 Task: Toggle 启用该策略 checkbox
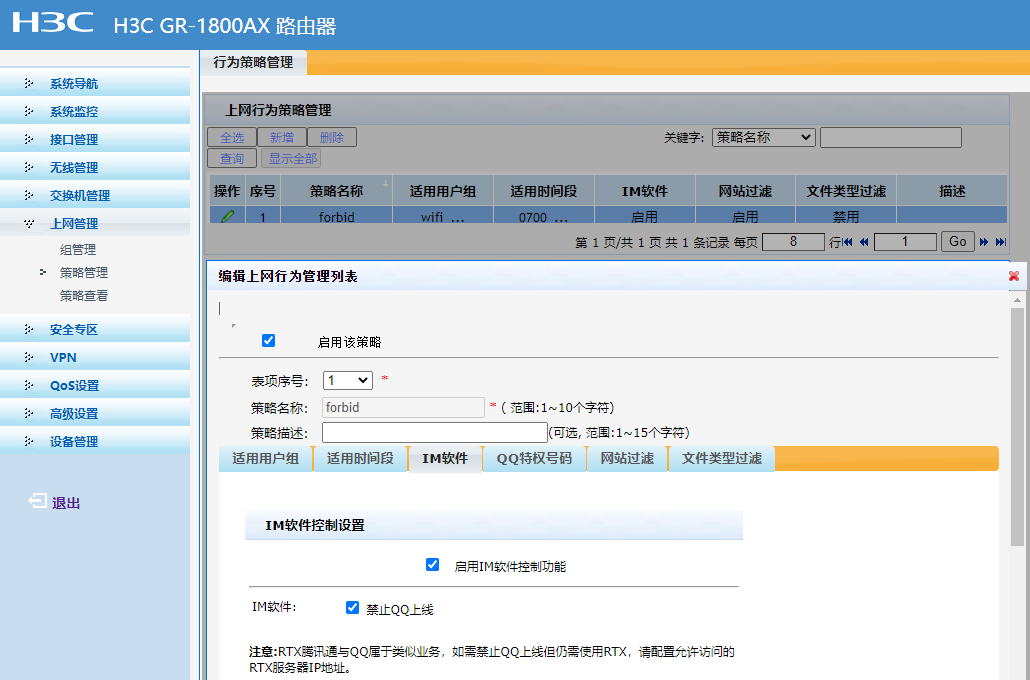click(x=268, y=340)
